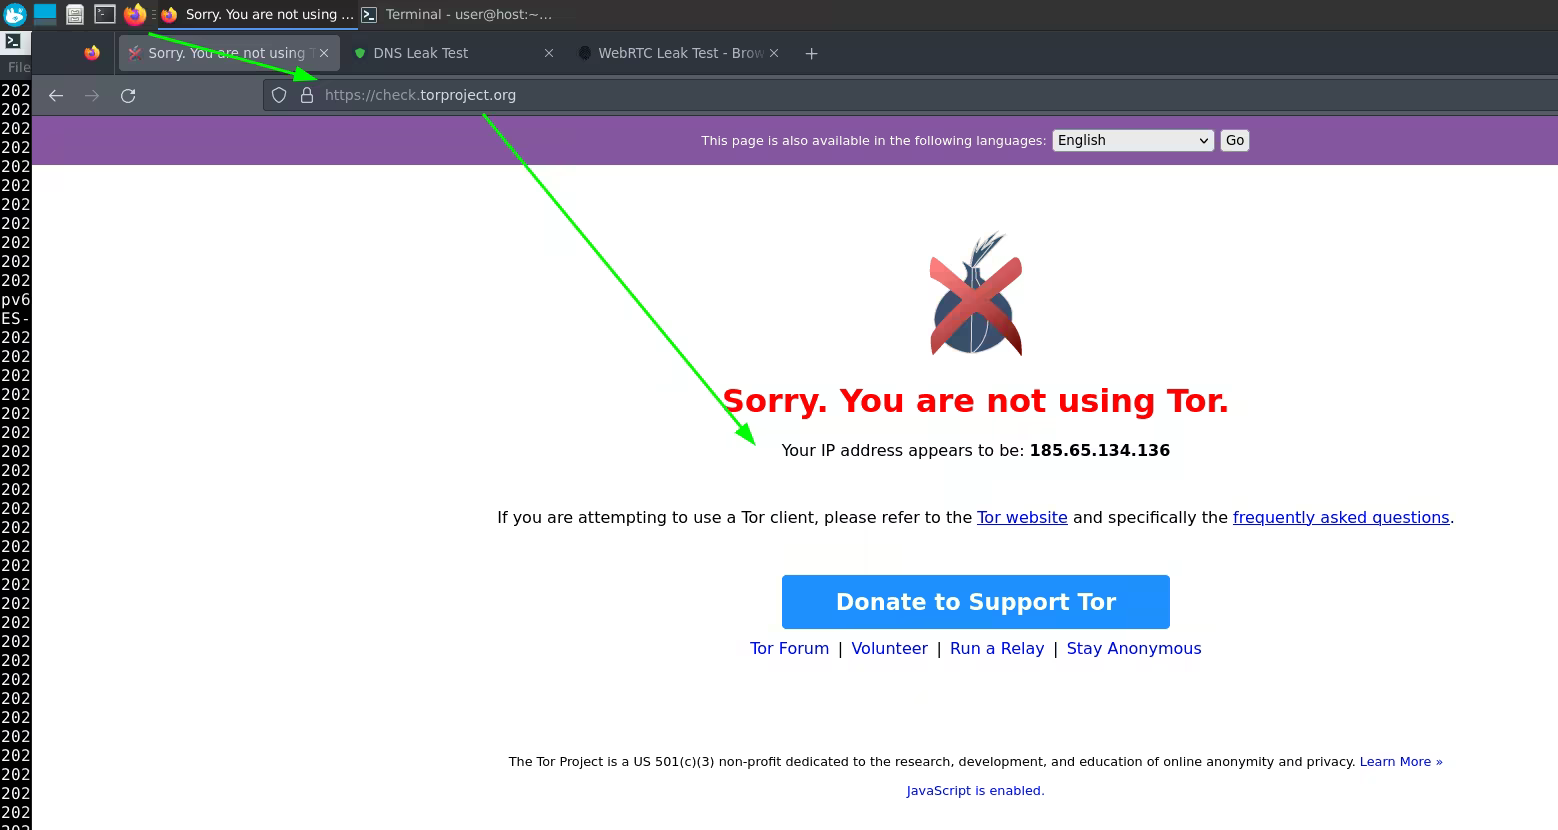Click the Go language button

(x=1235, y=140)
